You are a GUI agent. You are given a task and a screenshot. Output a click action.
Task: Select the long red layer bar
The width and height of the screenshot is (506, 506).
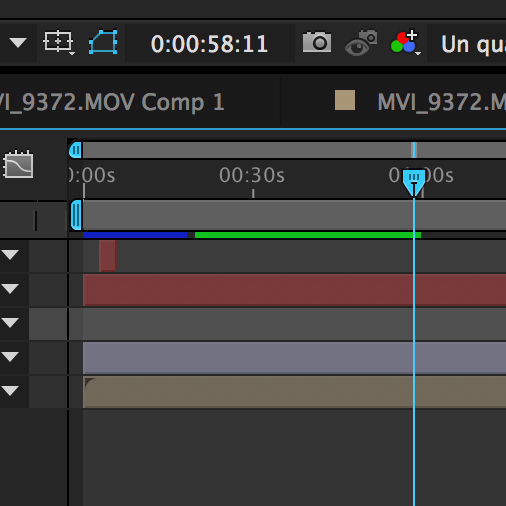click(x=294, y=290)
